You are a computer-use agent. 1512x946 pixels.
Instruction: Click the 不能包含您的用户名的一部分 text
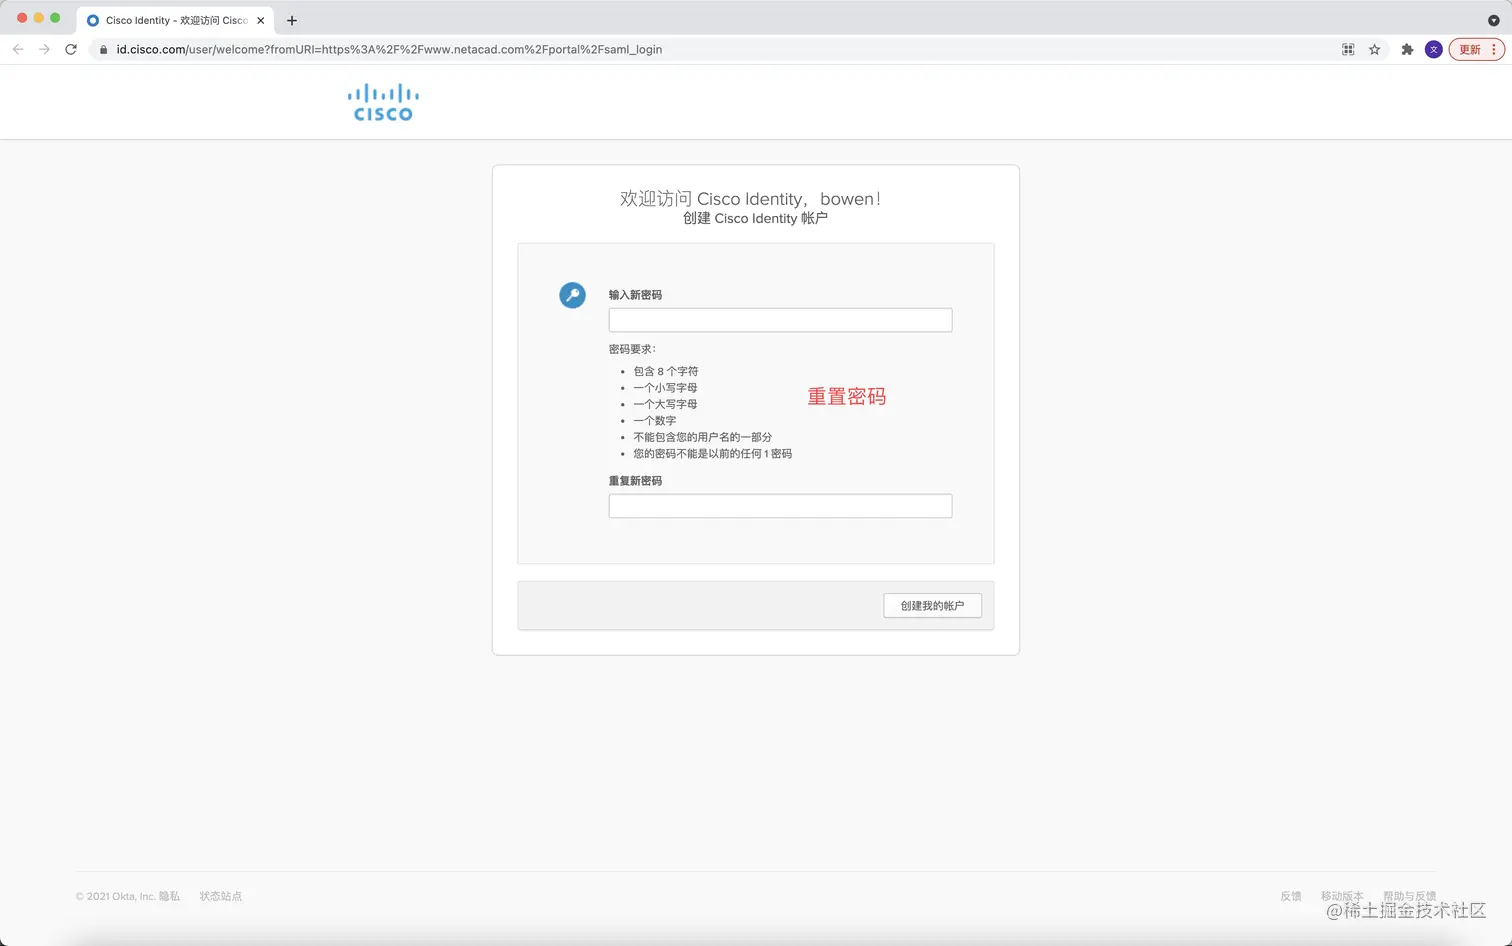click(x=703, y=437)
